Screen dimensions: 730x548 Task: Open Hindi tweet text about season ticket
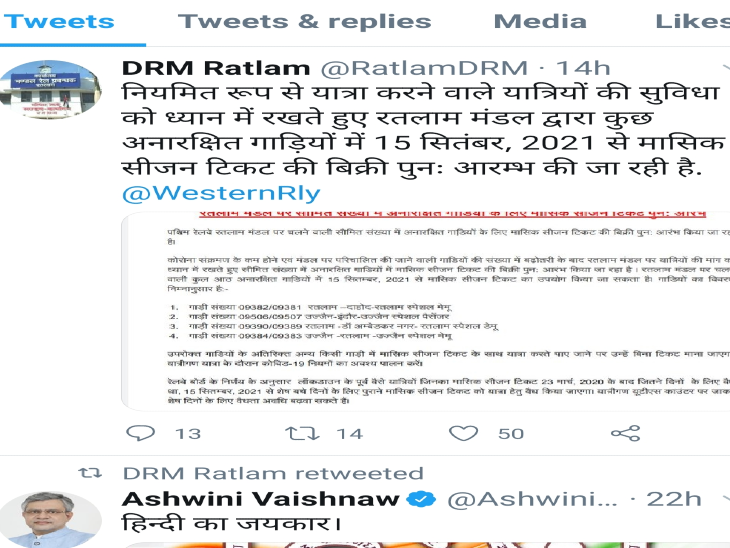pos(423,130)
